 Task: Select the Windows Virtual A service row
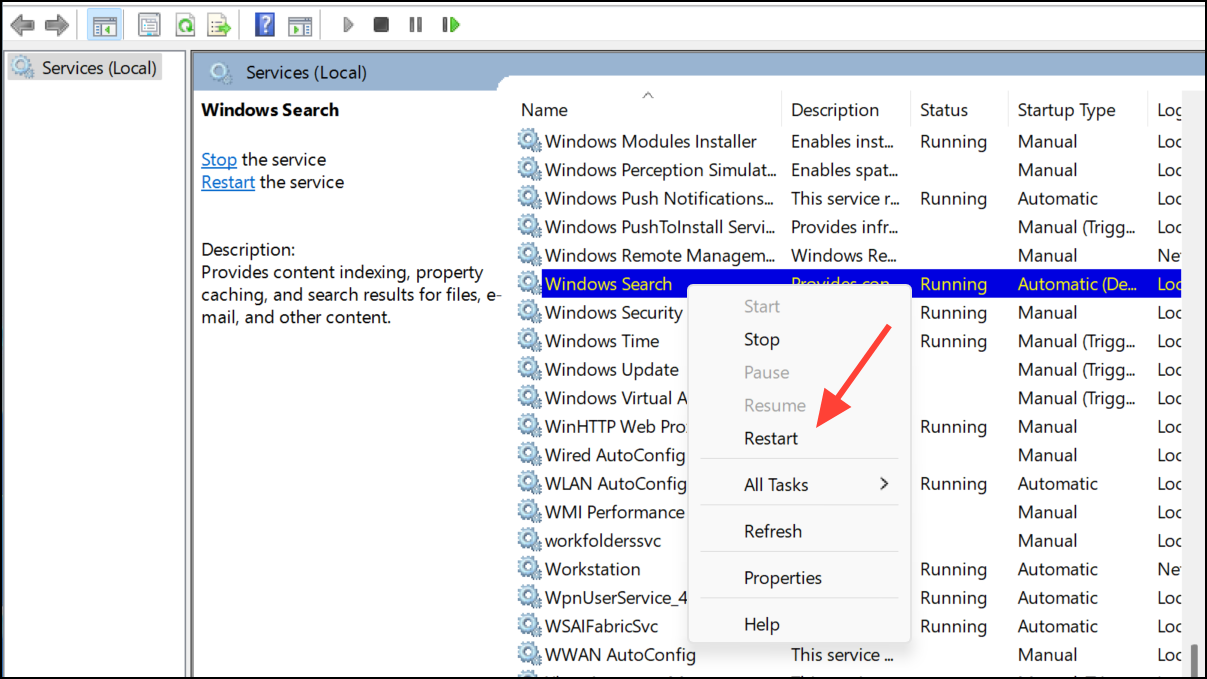coord(849,398)
